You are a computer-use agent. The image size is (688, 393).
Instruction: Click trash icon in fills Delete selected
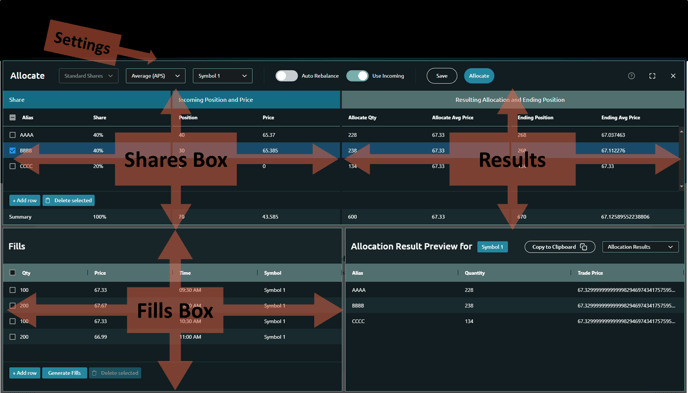click(94, 373)
